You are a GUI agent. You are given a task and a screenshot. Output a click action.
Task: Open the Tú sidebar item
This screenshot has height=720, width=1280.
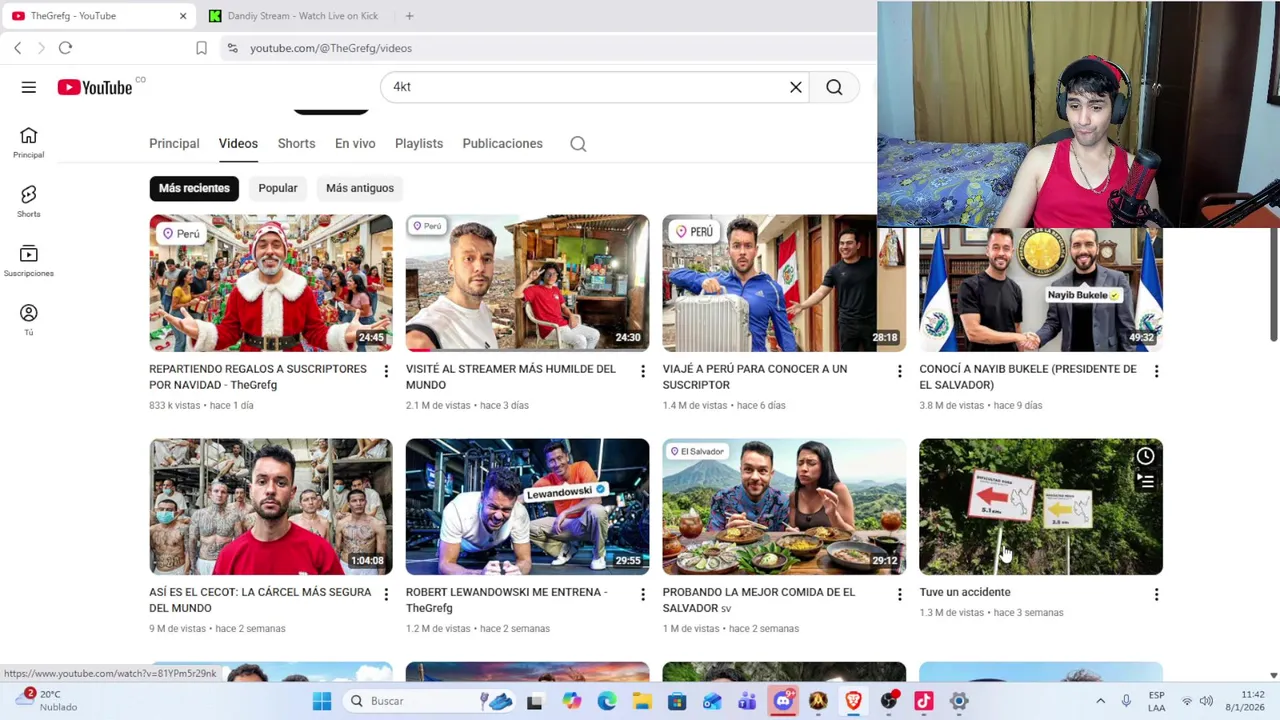(29, 320)
